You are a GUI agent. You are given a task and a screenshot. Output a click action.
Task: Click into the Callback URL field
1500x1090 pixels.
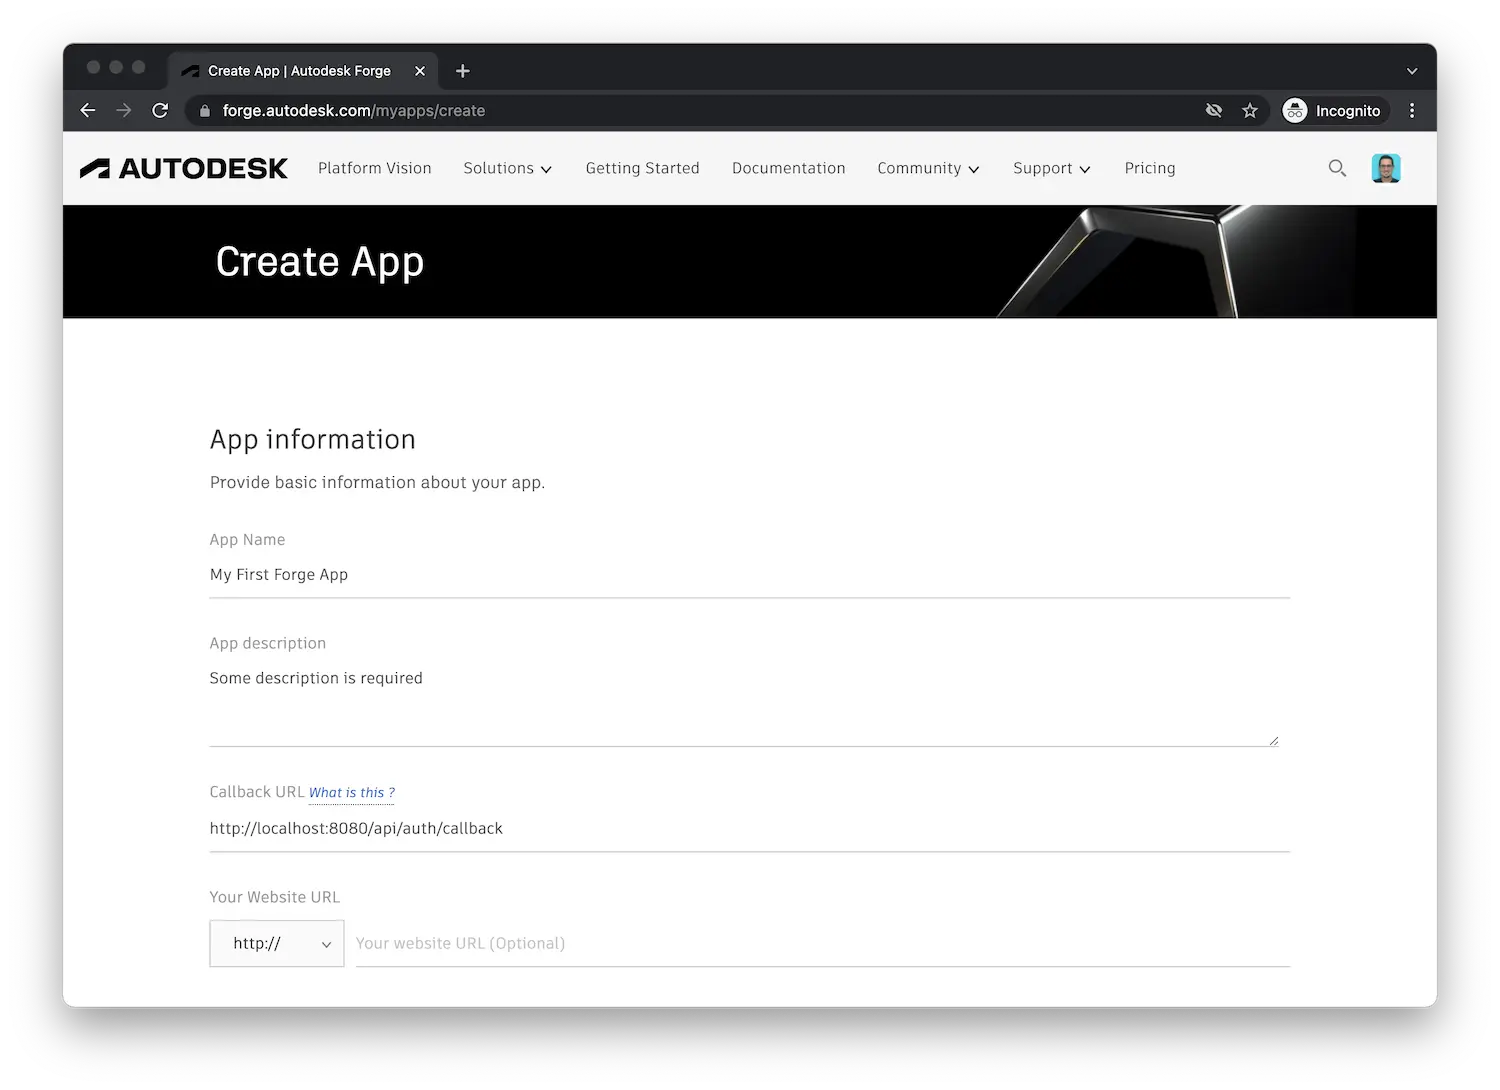click(750, 829)
